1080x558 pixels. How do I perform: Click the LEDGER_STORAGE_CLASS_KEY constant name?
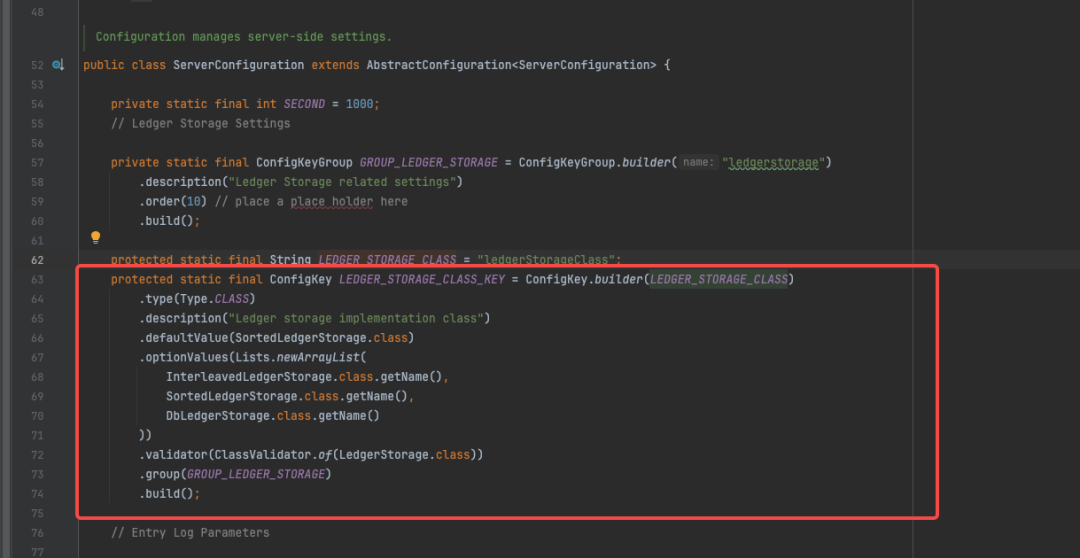point(422,280)
